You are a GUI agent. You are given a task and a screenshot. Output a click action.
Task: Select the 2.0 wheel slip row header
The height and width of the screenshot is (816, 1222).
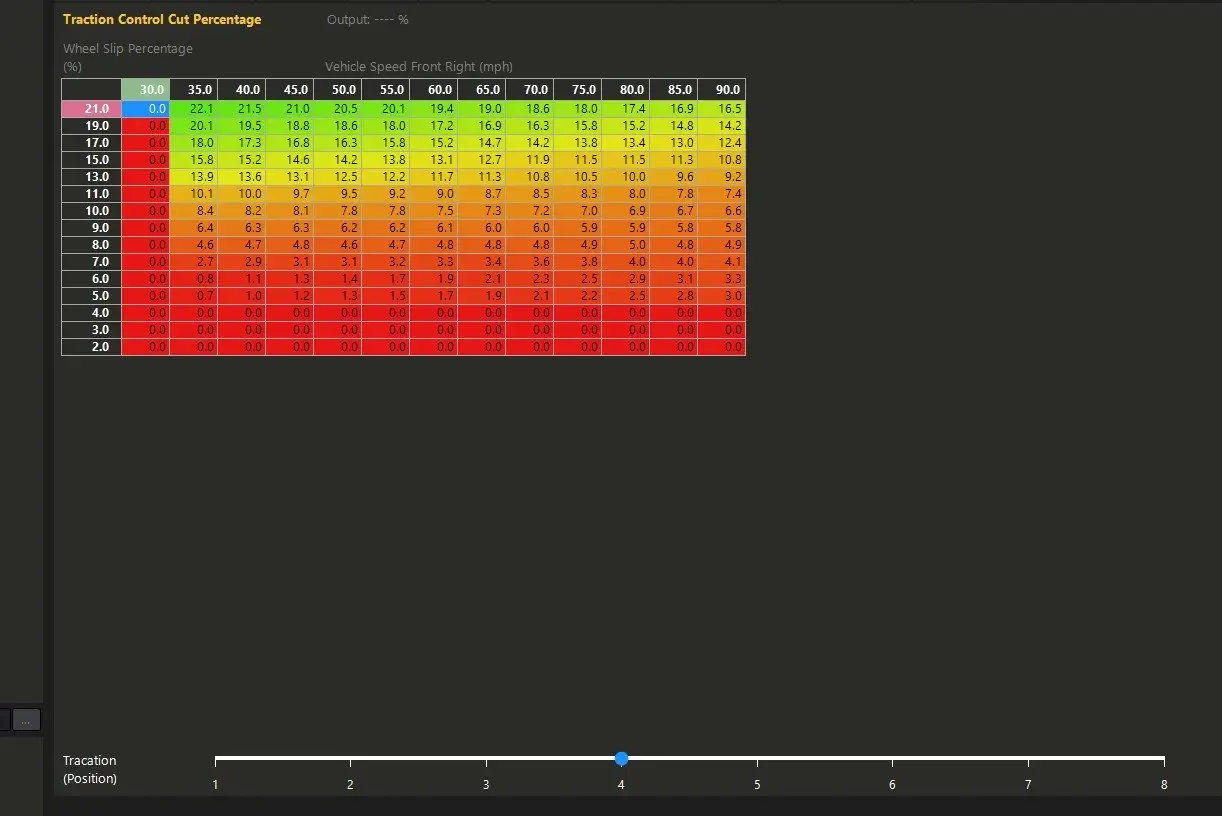pos(92,347)
